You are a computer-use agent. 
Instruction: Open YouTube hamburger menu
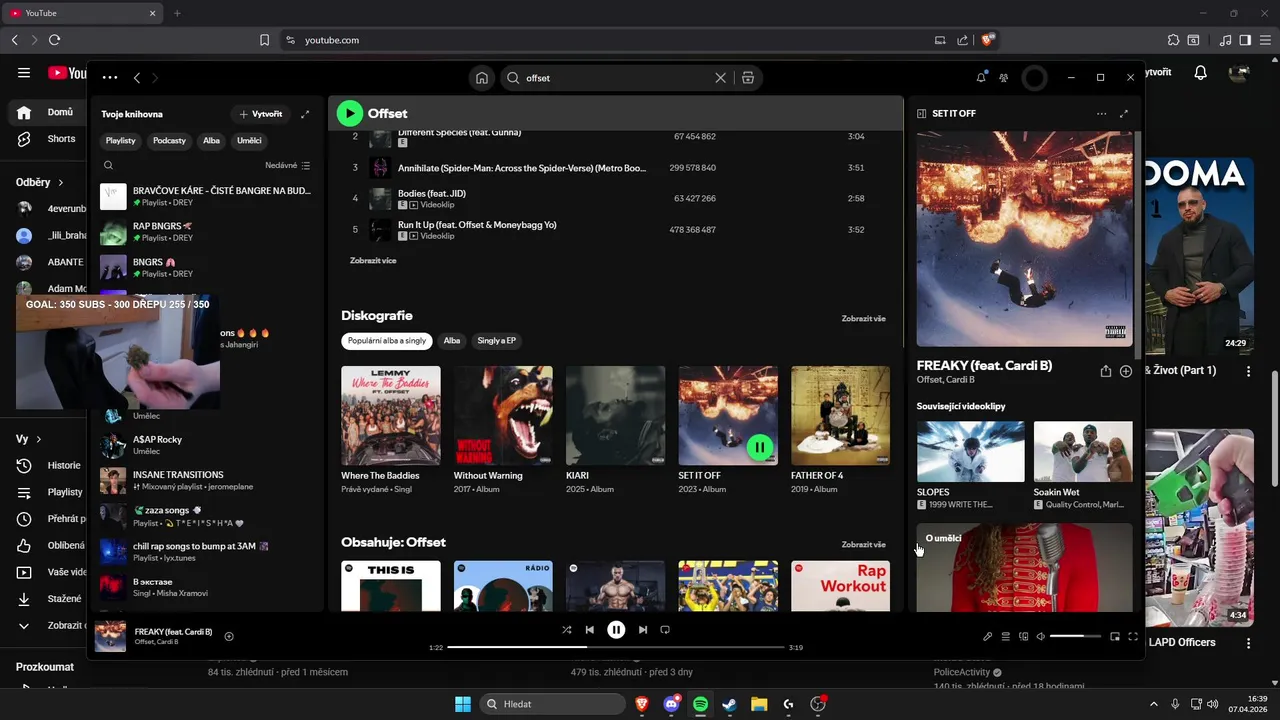tap(24, 72)
